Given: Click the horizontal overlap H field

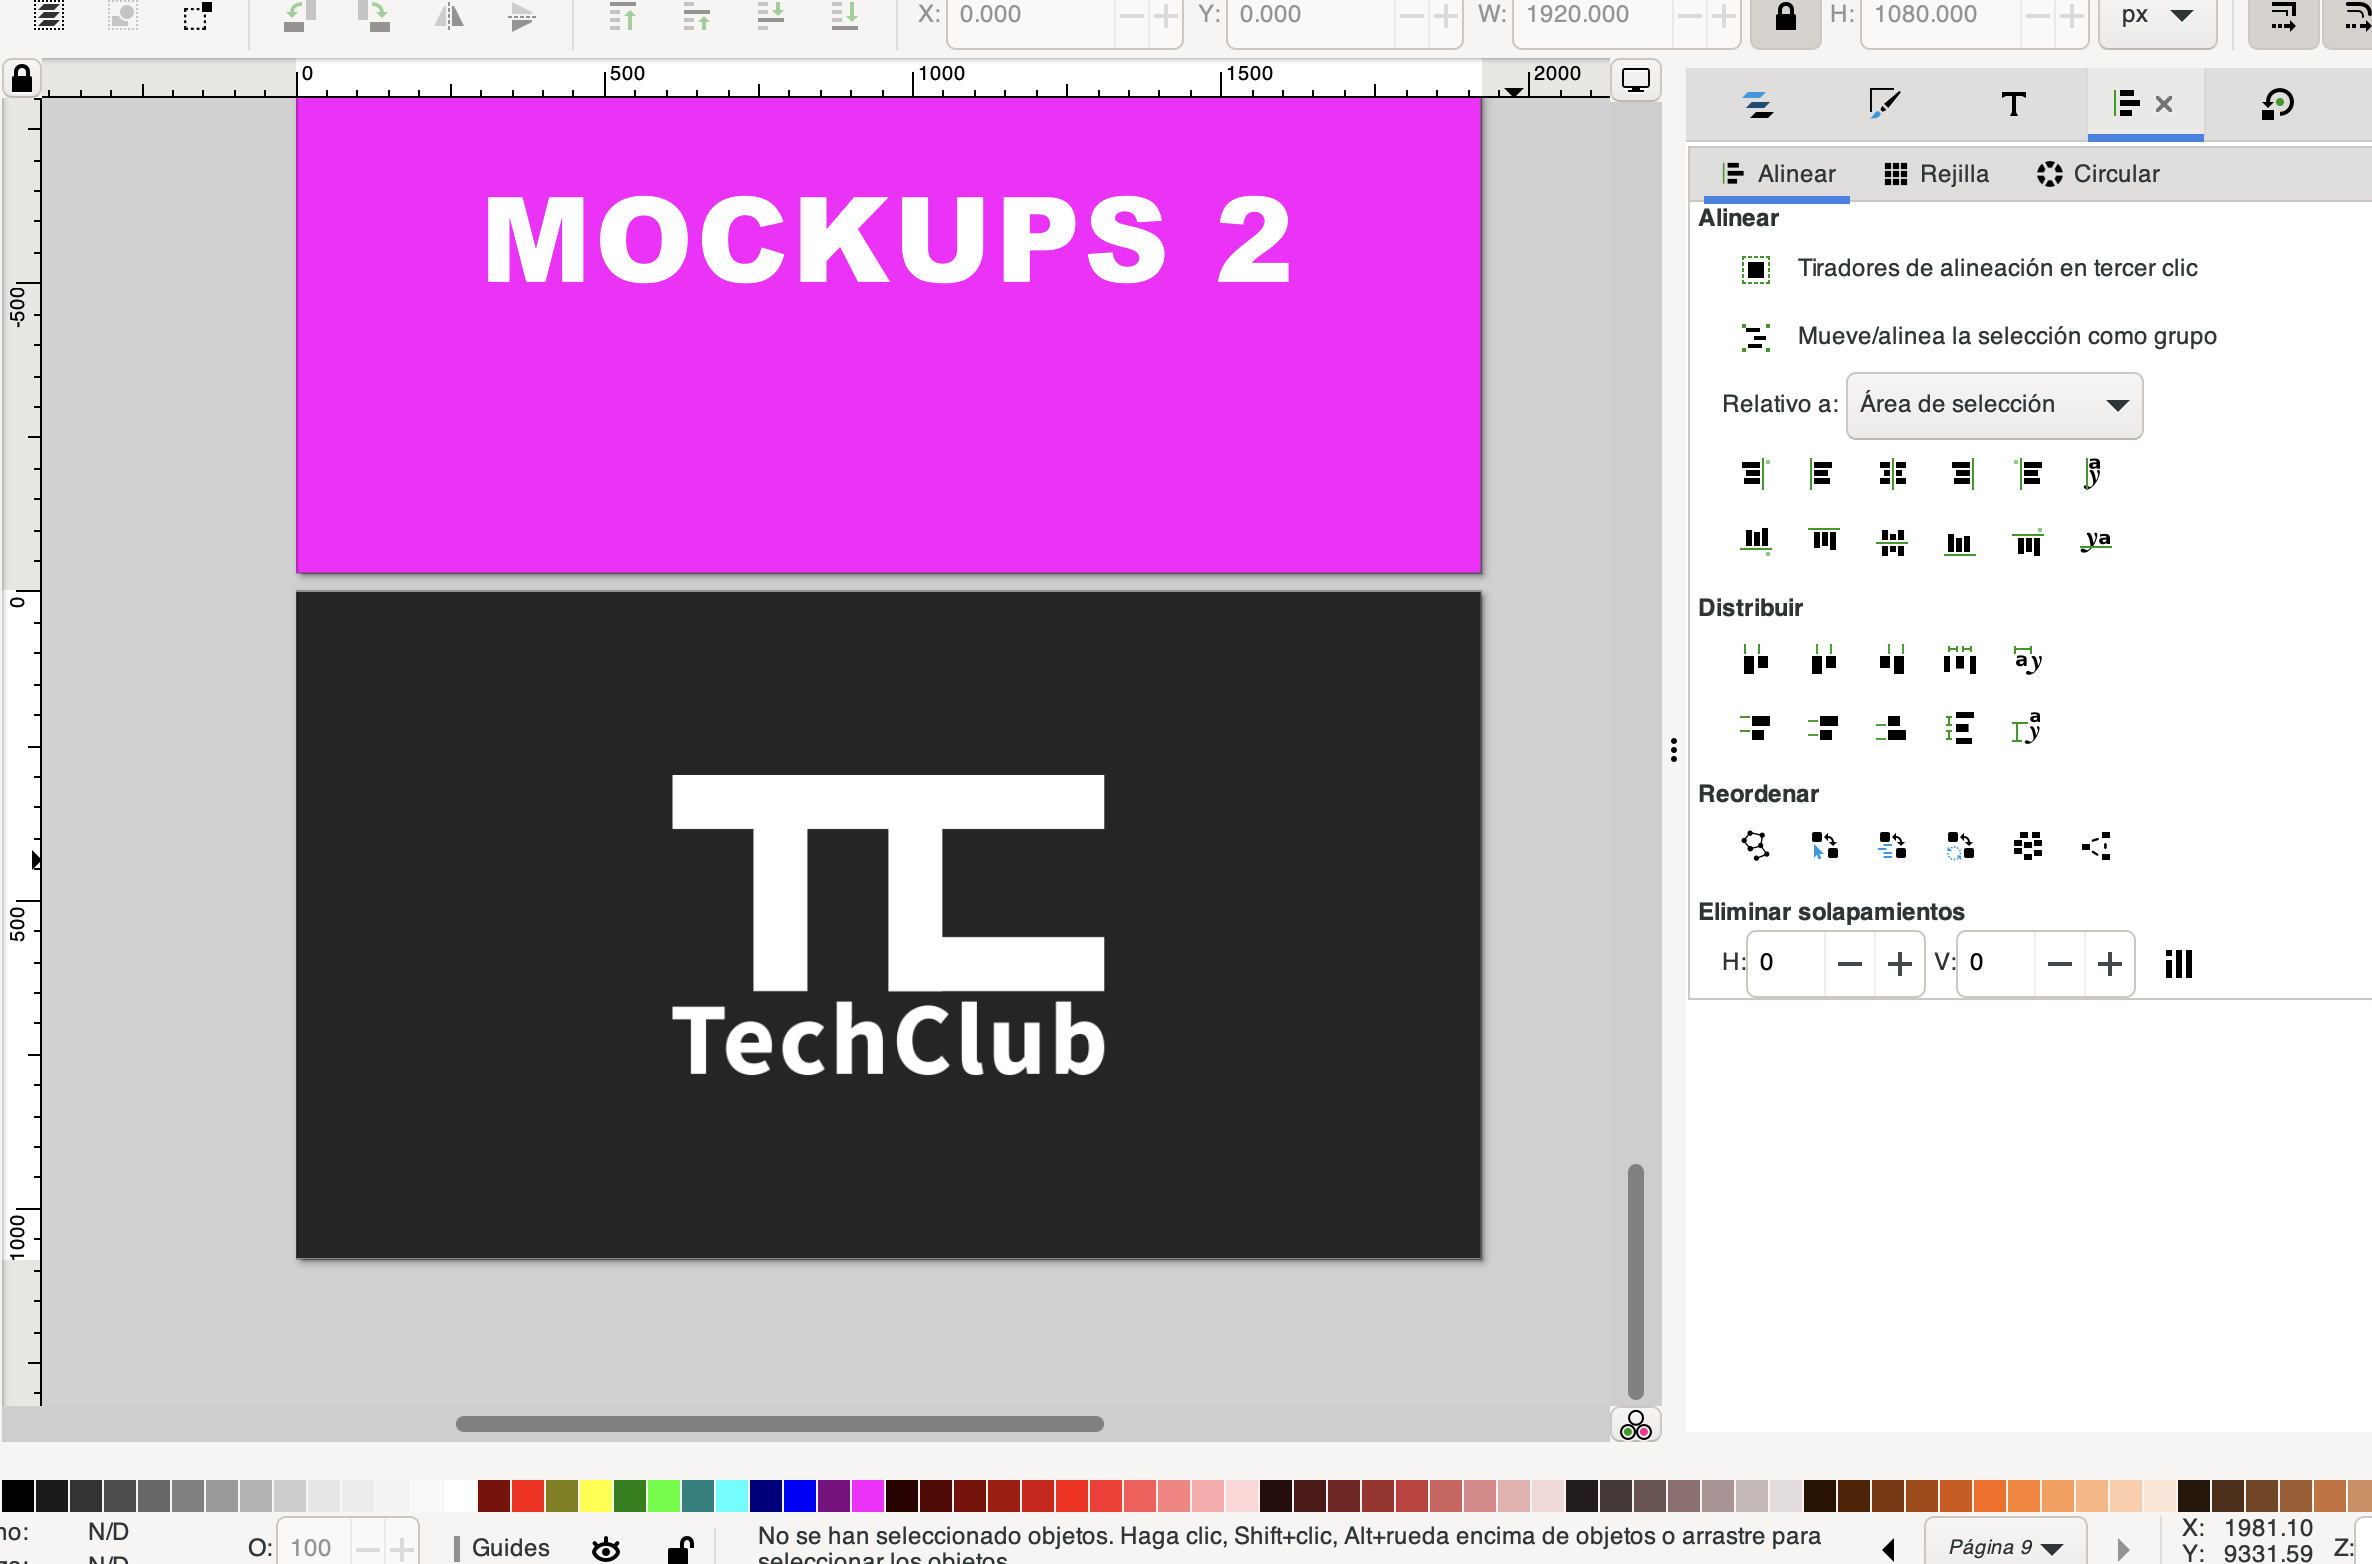Looking at the screenshot, I should (x=1786, y=963).
